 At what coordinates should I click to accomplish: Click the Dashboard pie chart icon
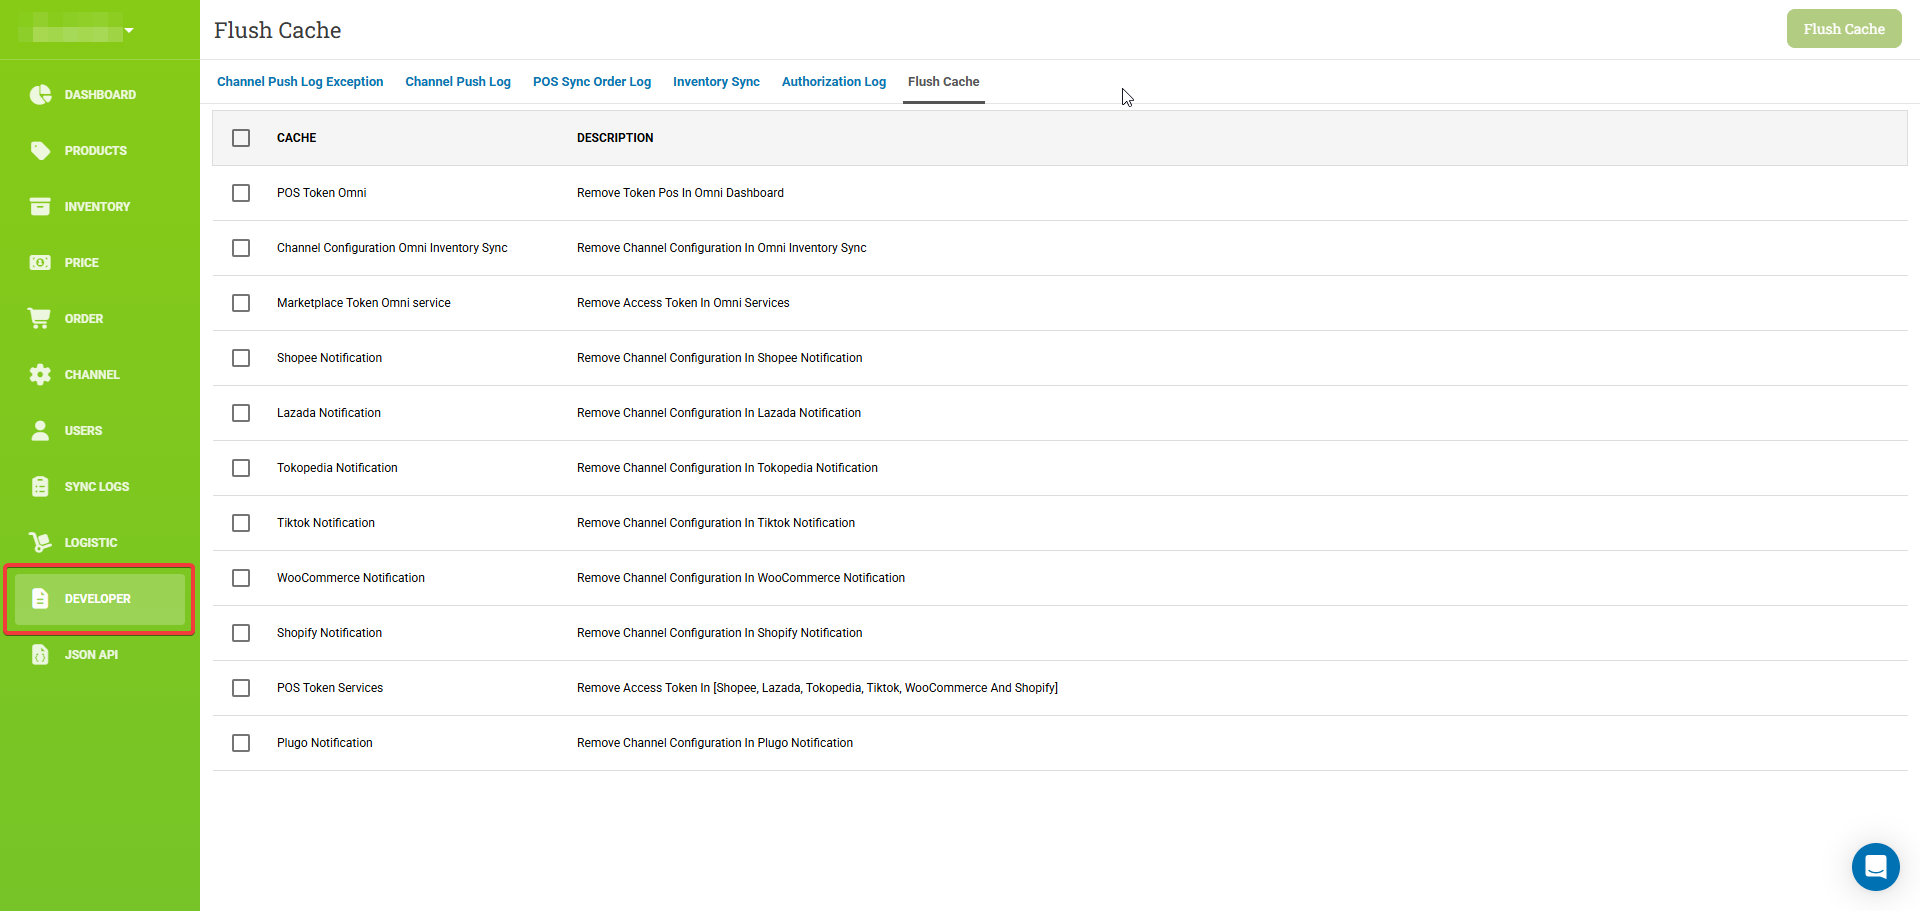(40, 95)
